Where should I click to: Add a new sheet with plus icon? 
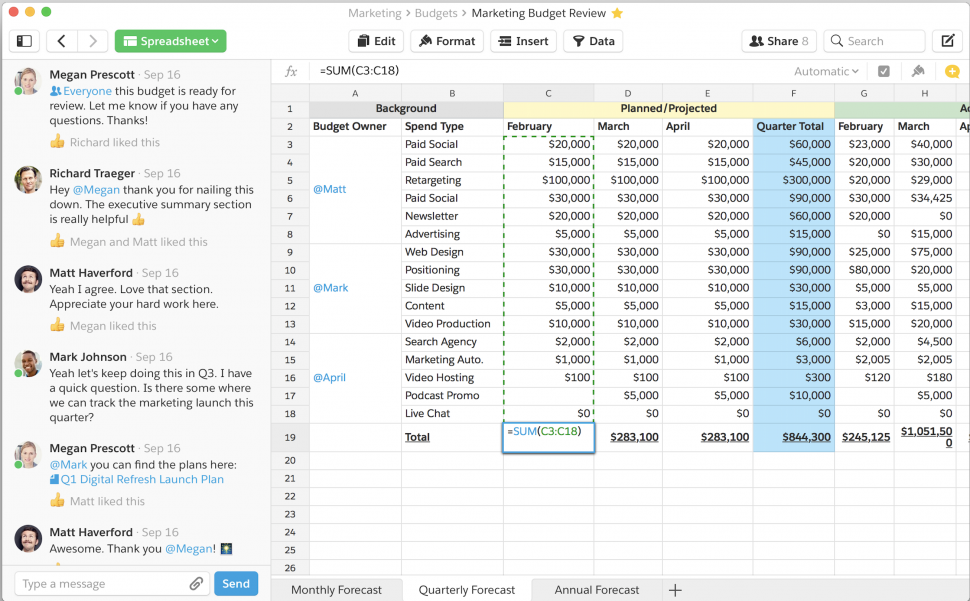pos(675,590)
